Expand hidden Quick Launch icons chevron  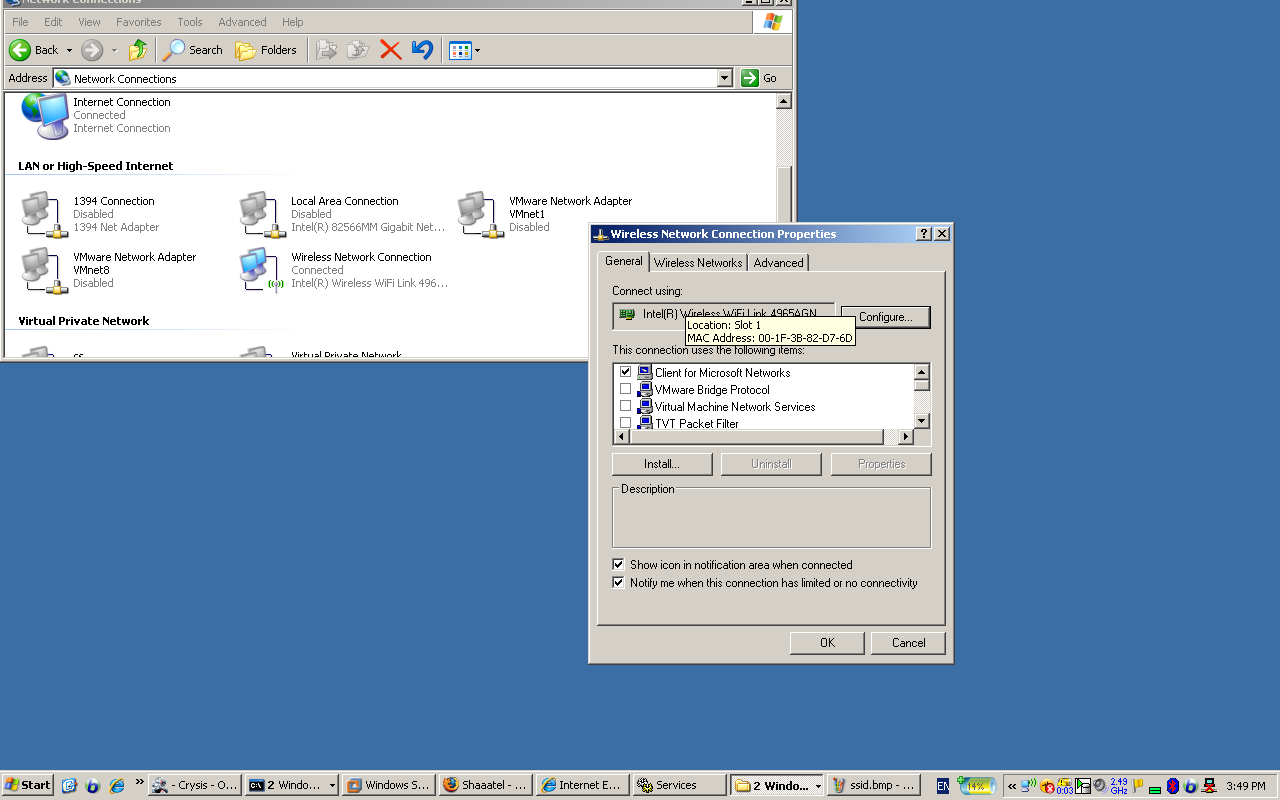click(x=139, y=783)
